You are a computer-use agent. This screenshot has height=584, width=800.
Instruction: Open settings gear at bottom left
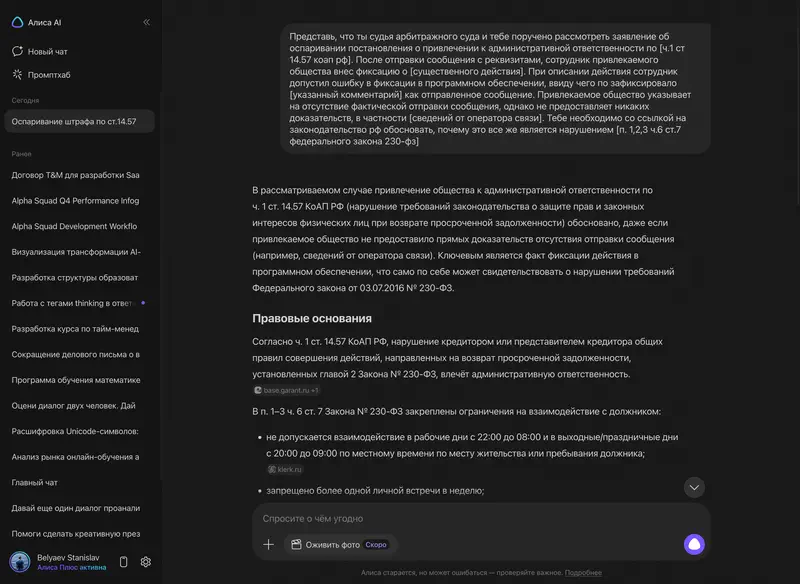click(x=144, y=561)
